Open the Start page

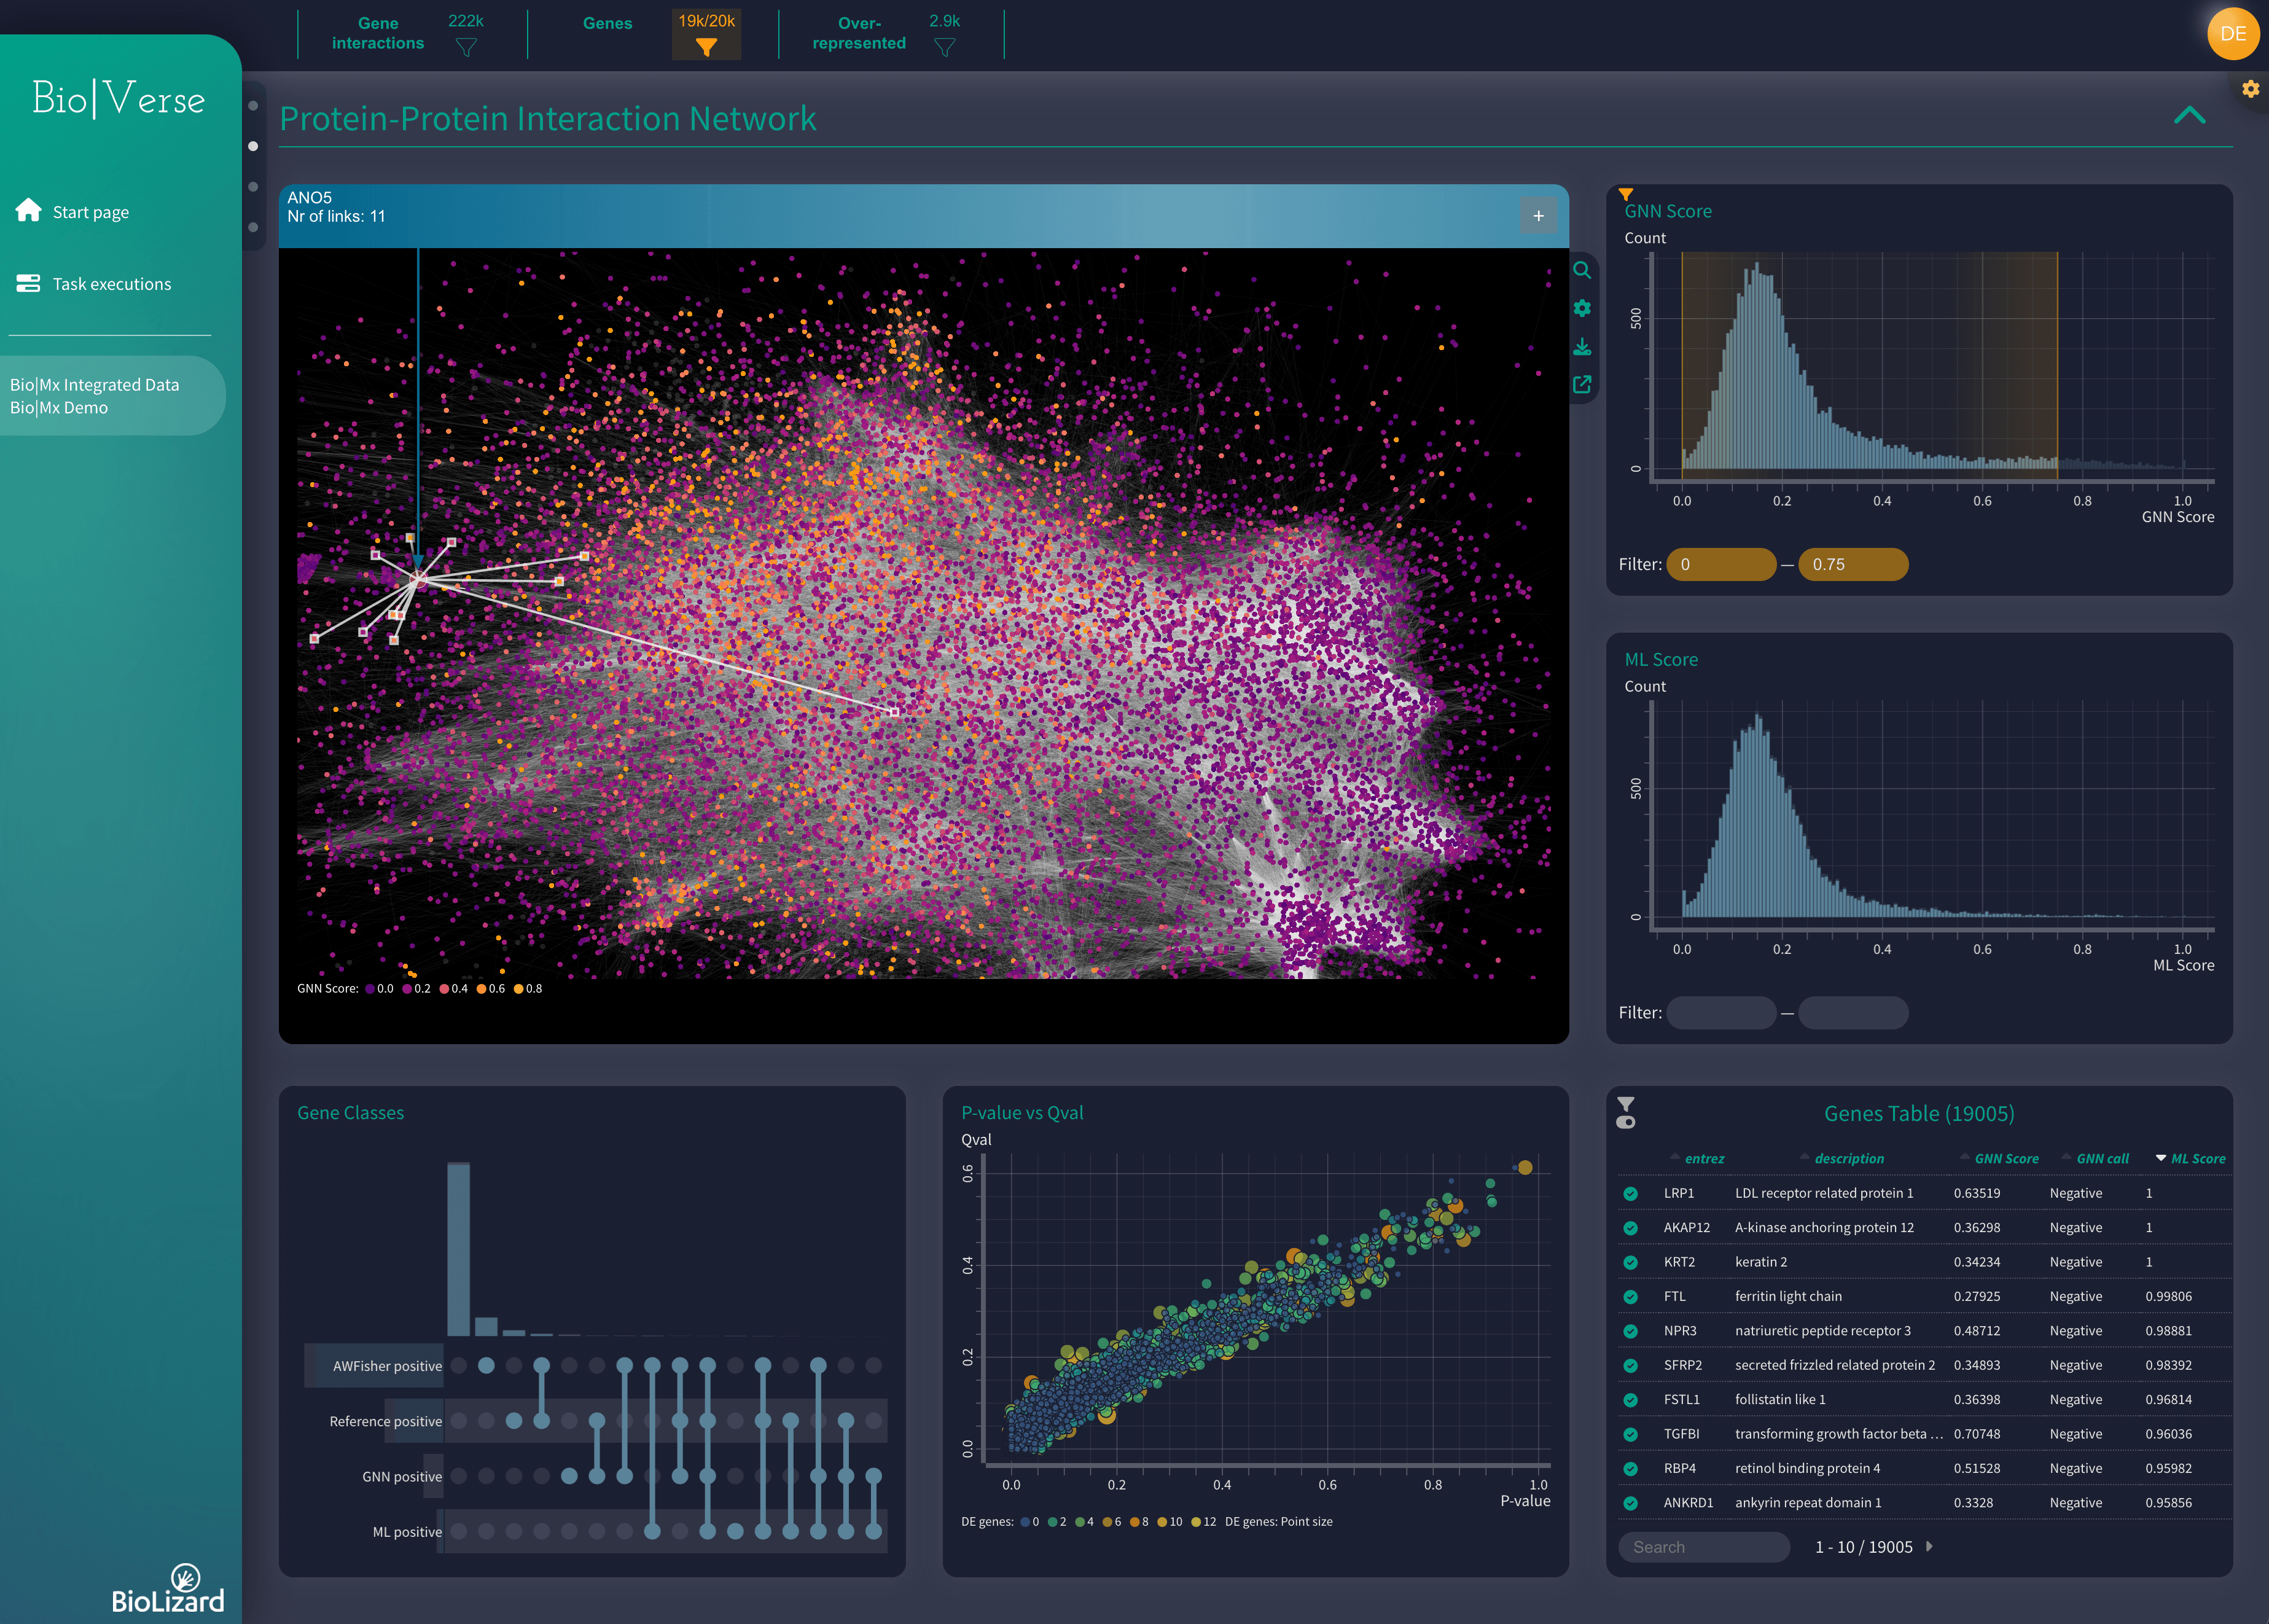point(90,212)
